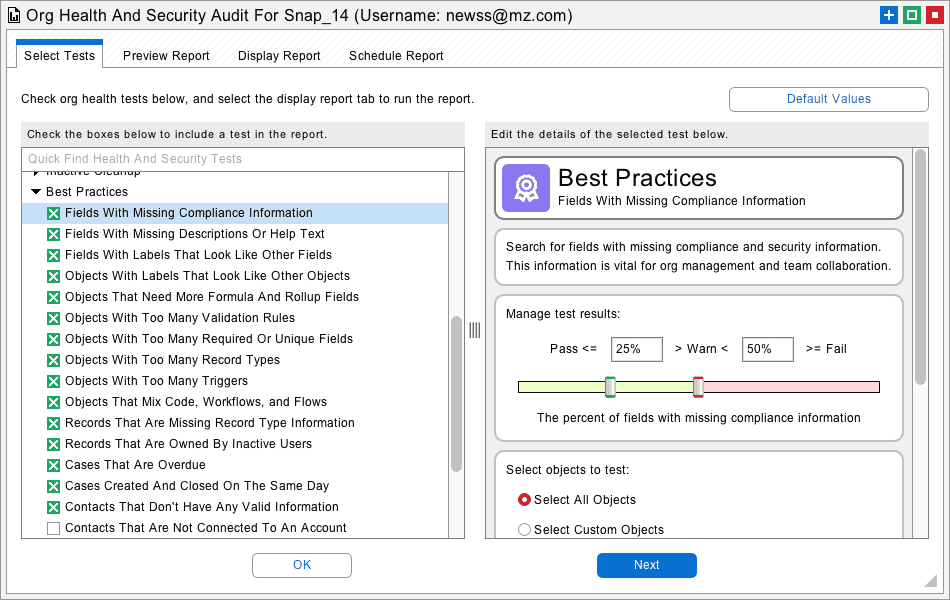The width and height of the screenshot is (950, 600).
Task: Click 'The percent of fields with missing compliance information' caption
Action: (x=699, y=418)
